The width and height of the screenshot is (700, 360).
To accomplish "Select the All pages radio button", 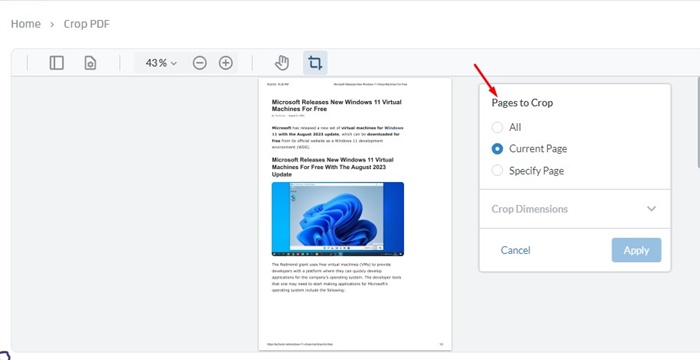I will pos(497,127).
